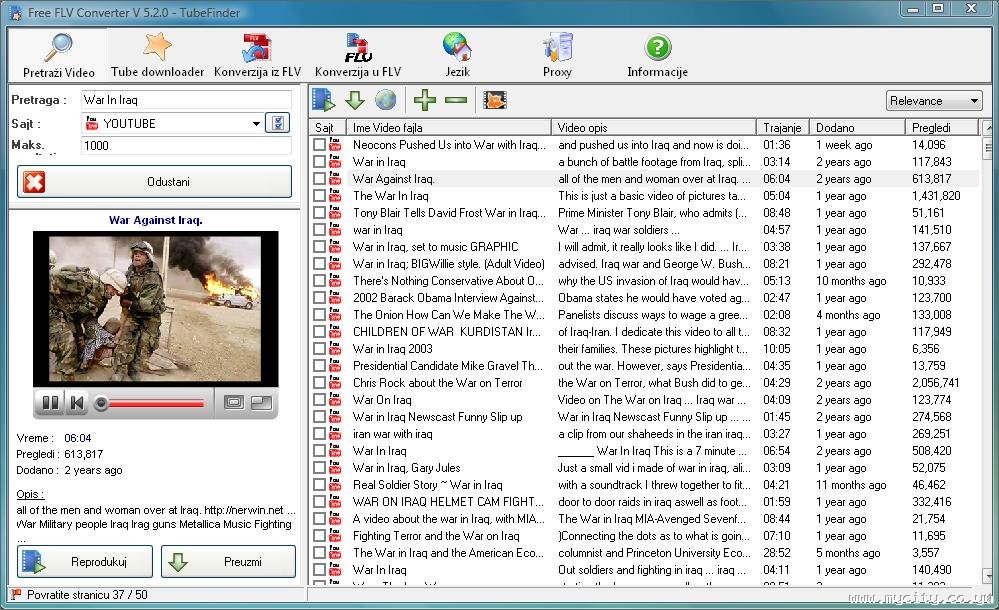Open the Informacije help icon
999x610 pixels.
(x=657, y=55)
